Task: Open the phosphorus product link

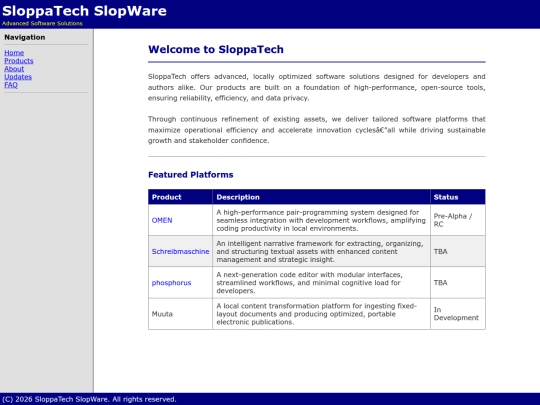Action: [x=171, y=283]
